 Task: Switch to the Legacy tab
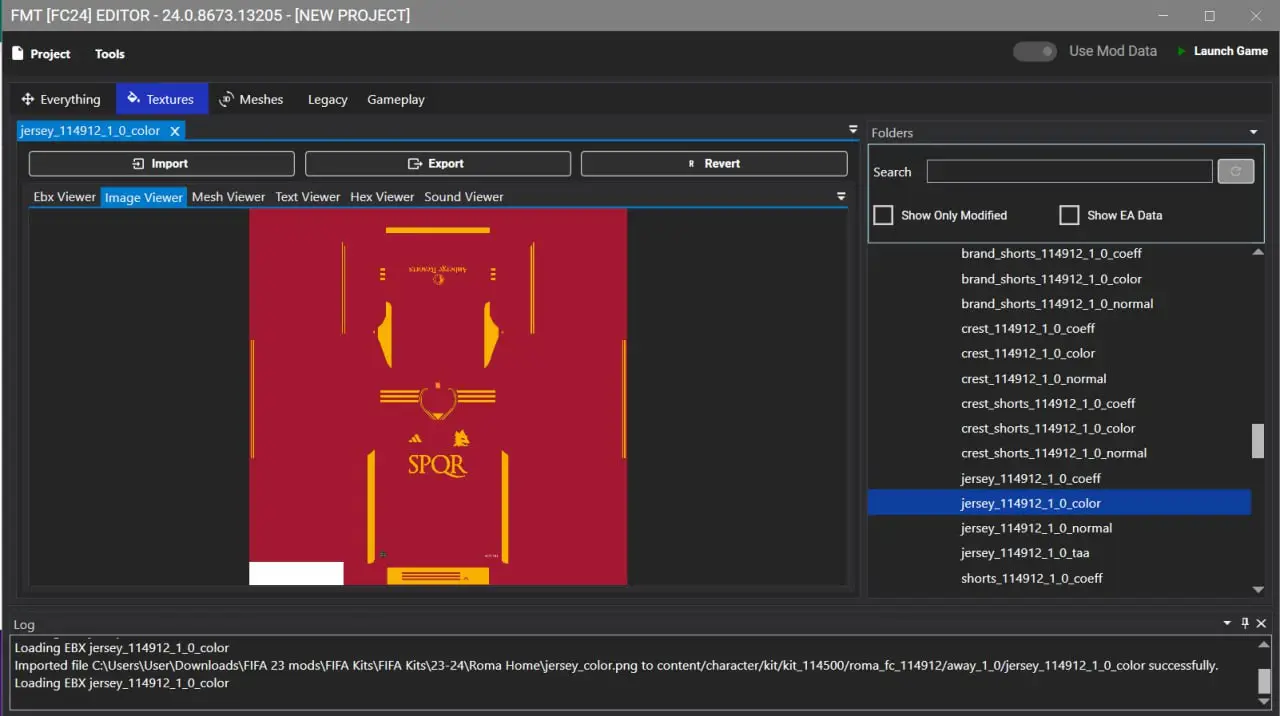point(328,99)
